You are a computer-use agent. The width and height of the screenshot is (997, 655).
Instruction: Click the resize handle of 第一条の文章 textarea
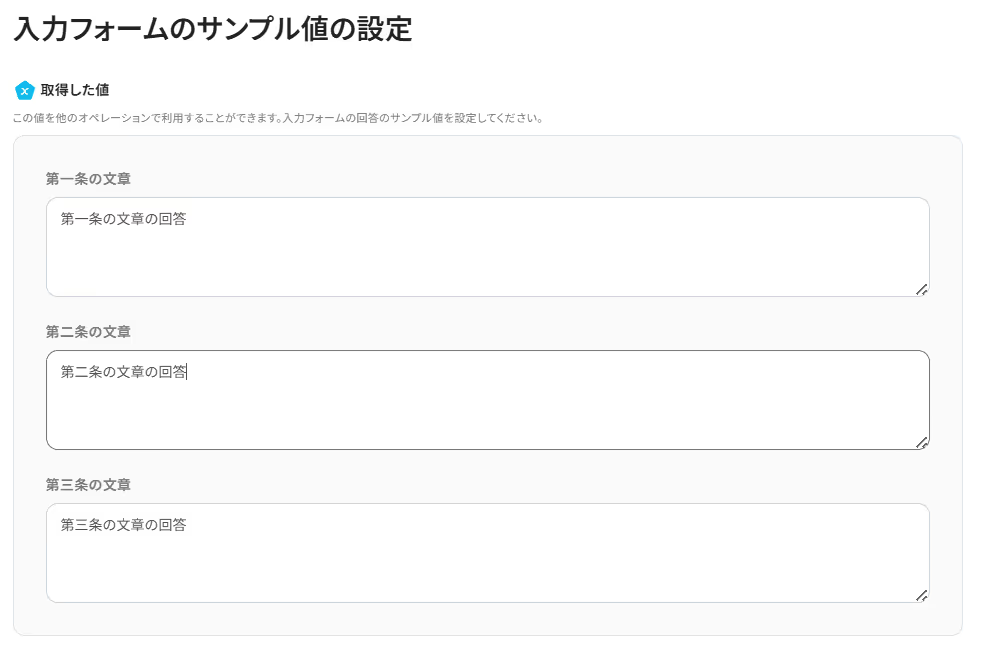(x=921, y=290)
